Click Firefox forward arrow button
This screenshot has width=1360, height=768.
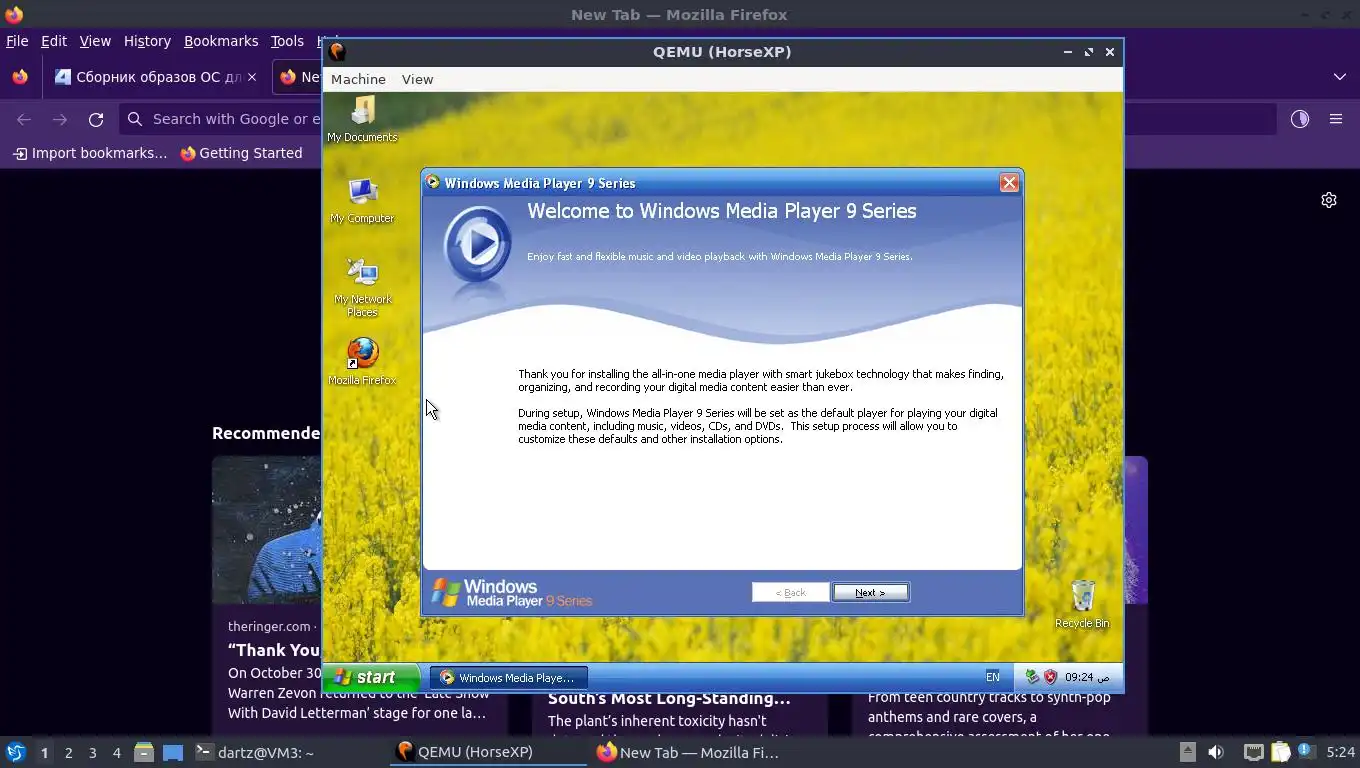(60, 119)
